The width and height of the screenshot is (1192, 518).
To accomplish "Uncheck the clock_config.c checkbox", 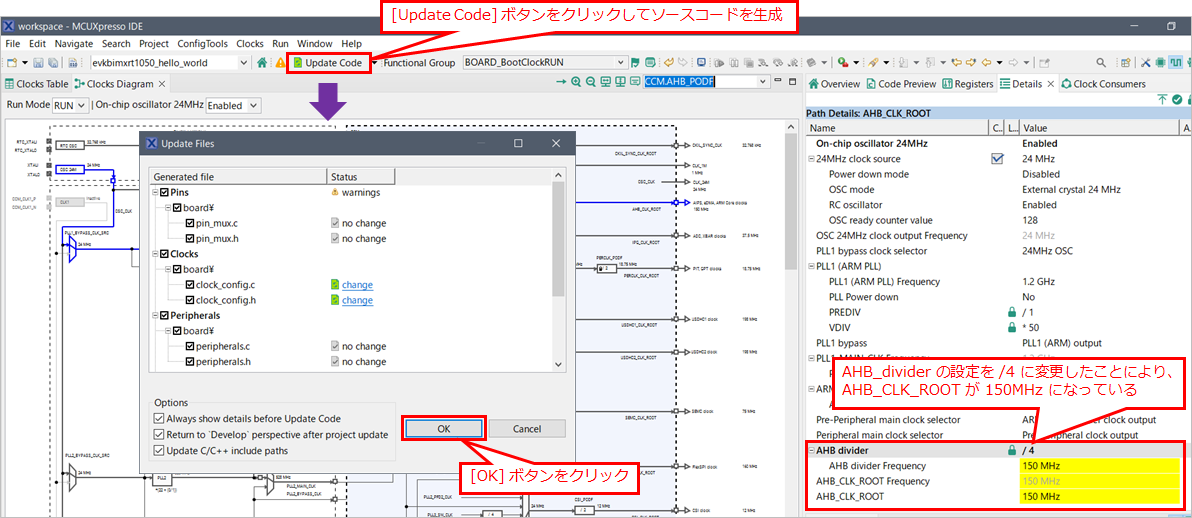I will 190,285.
